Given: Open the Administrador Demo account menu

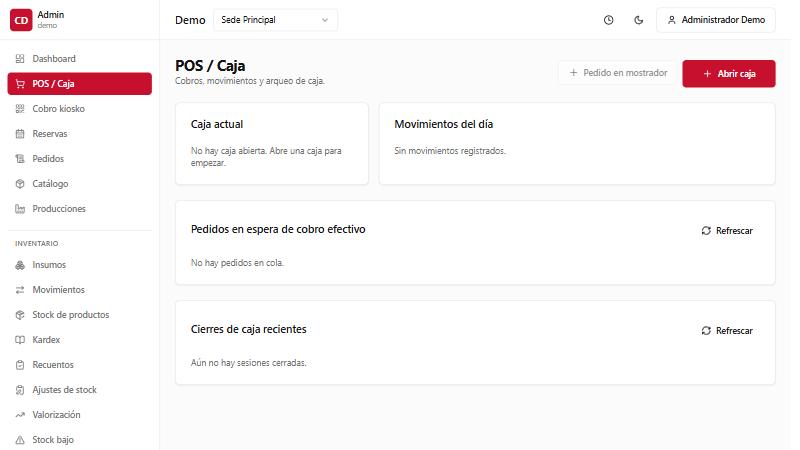Looking at the screenshot, I should (716, 20).
